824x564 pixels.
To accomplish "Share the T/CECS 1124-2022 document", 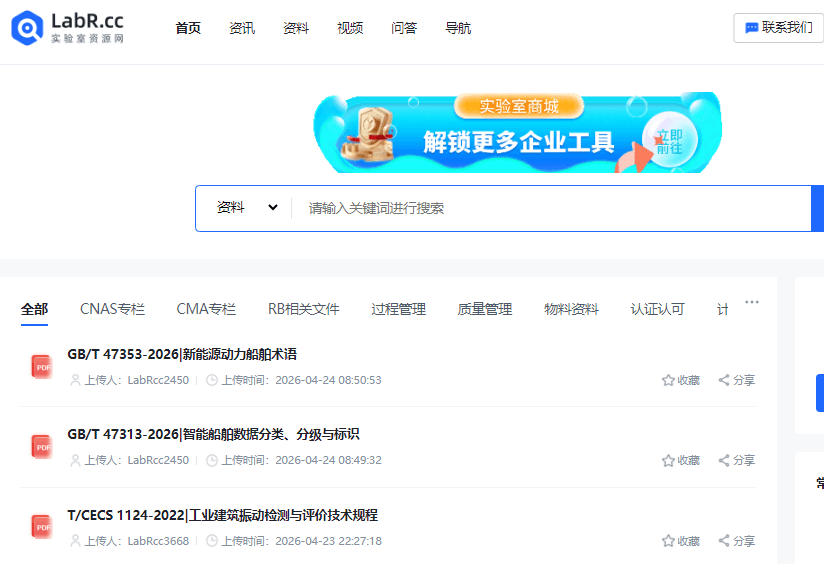I will pos(737,541).
